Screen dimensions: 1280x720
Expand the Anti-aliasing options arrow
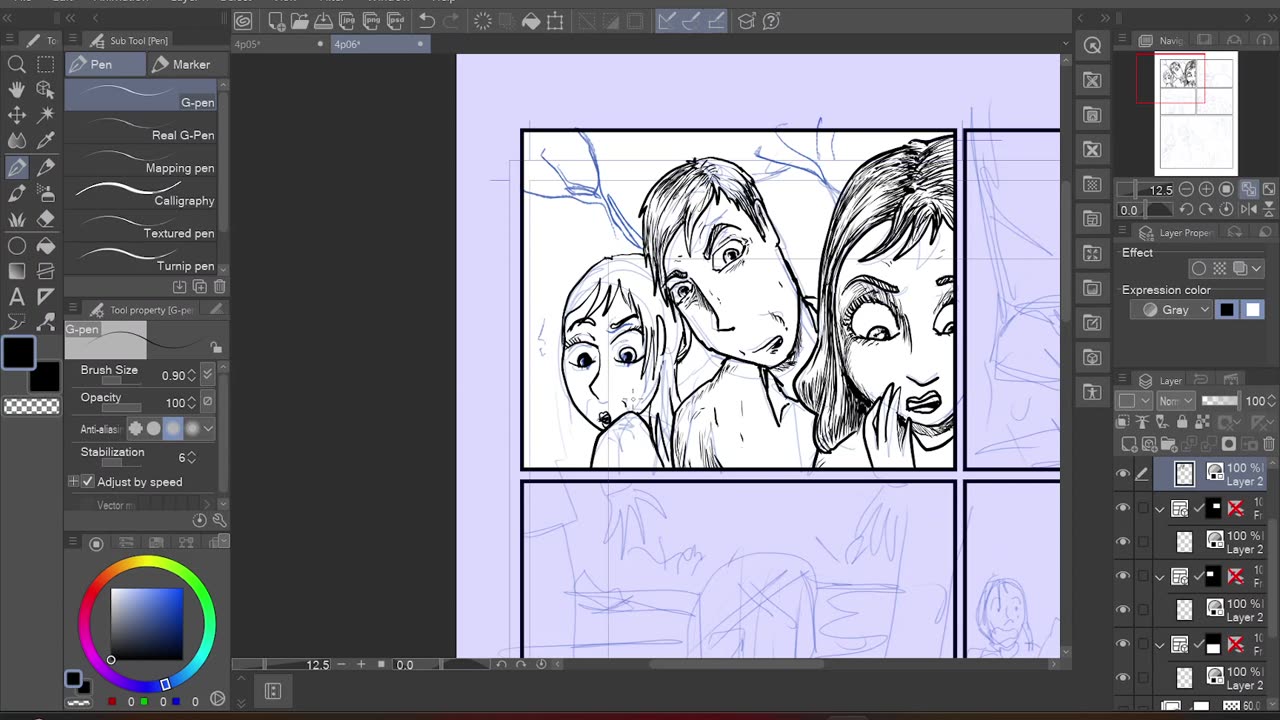pyautogui.click(x=208, y=428)
